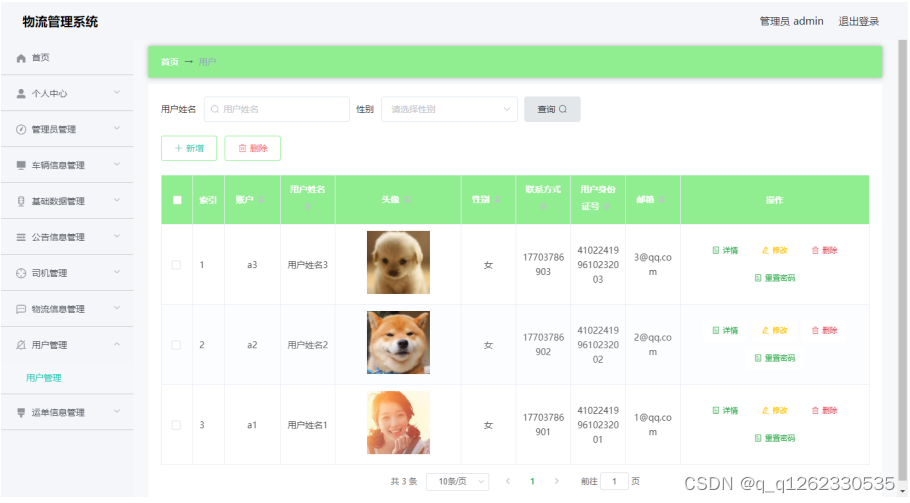Check the checkbox for row a1
Viewport: 910px width, 503px height.
pyautogui.click(x=176, y=425)
